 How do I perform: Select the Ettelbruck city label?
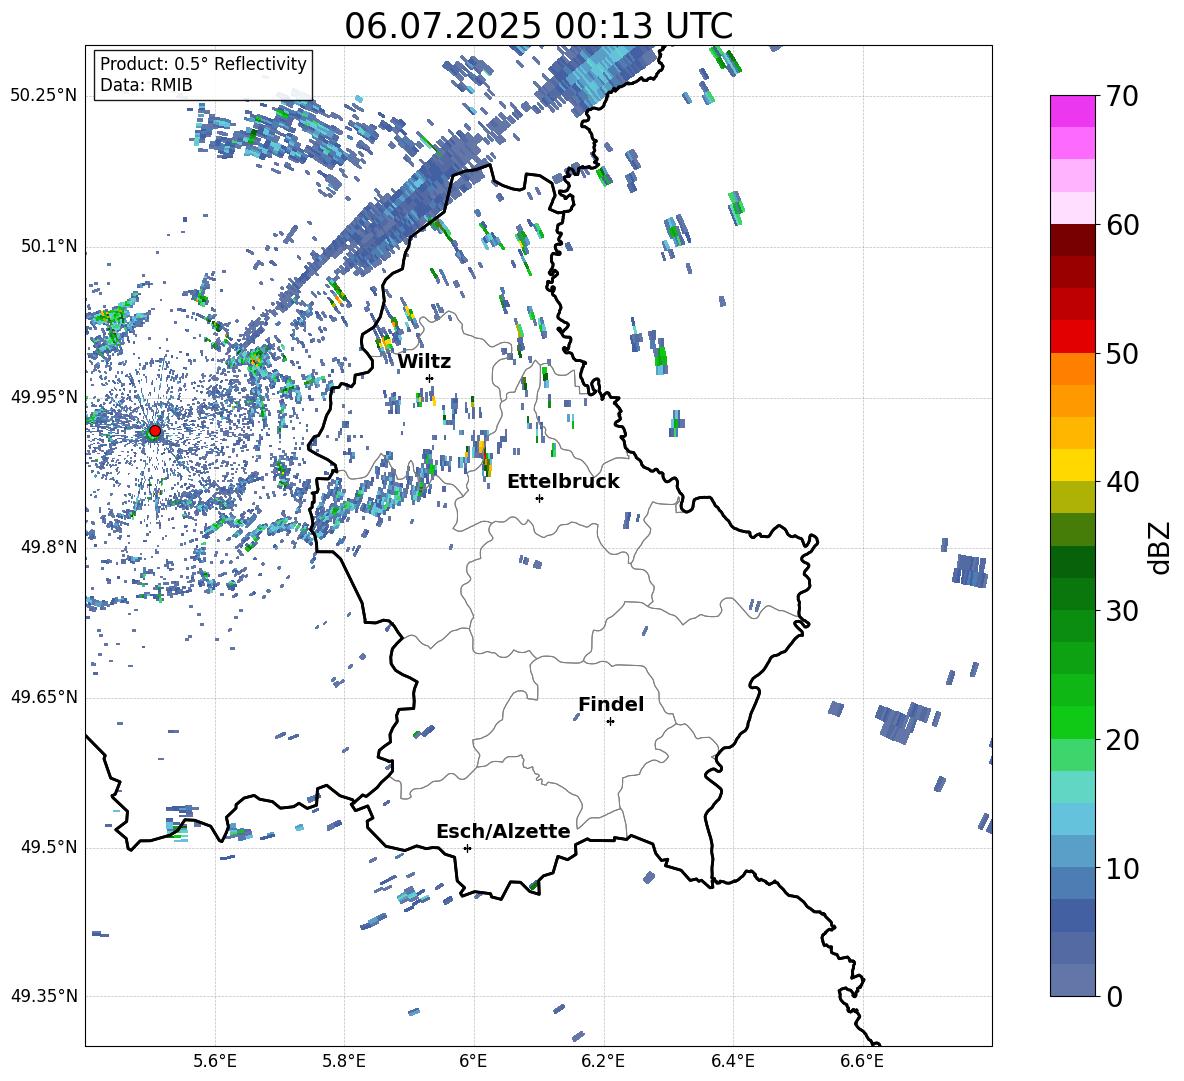[563, 482]
